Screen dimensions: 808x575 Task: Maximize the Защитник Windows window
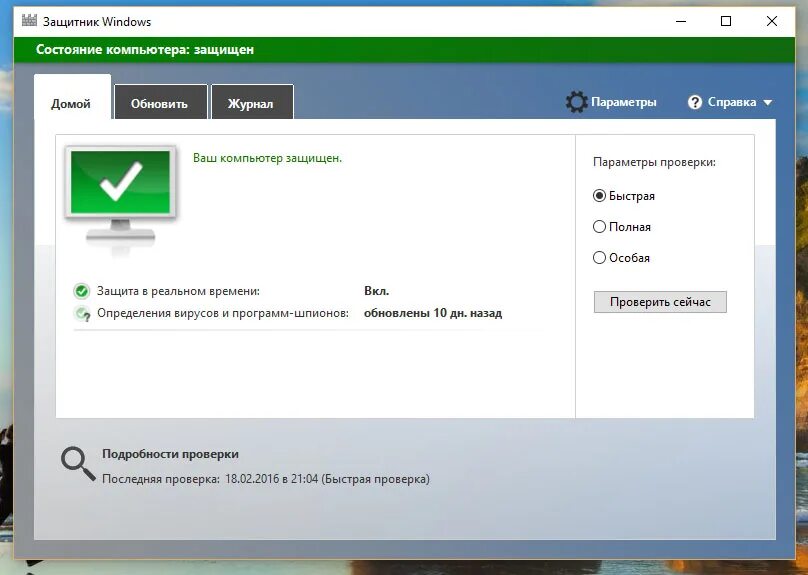726,21
